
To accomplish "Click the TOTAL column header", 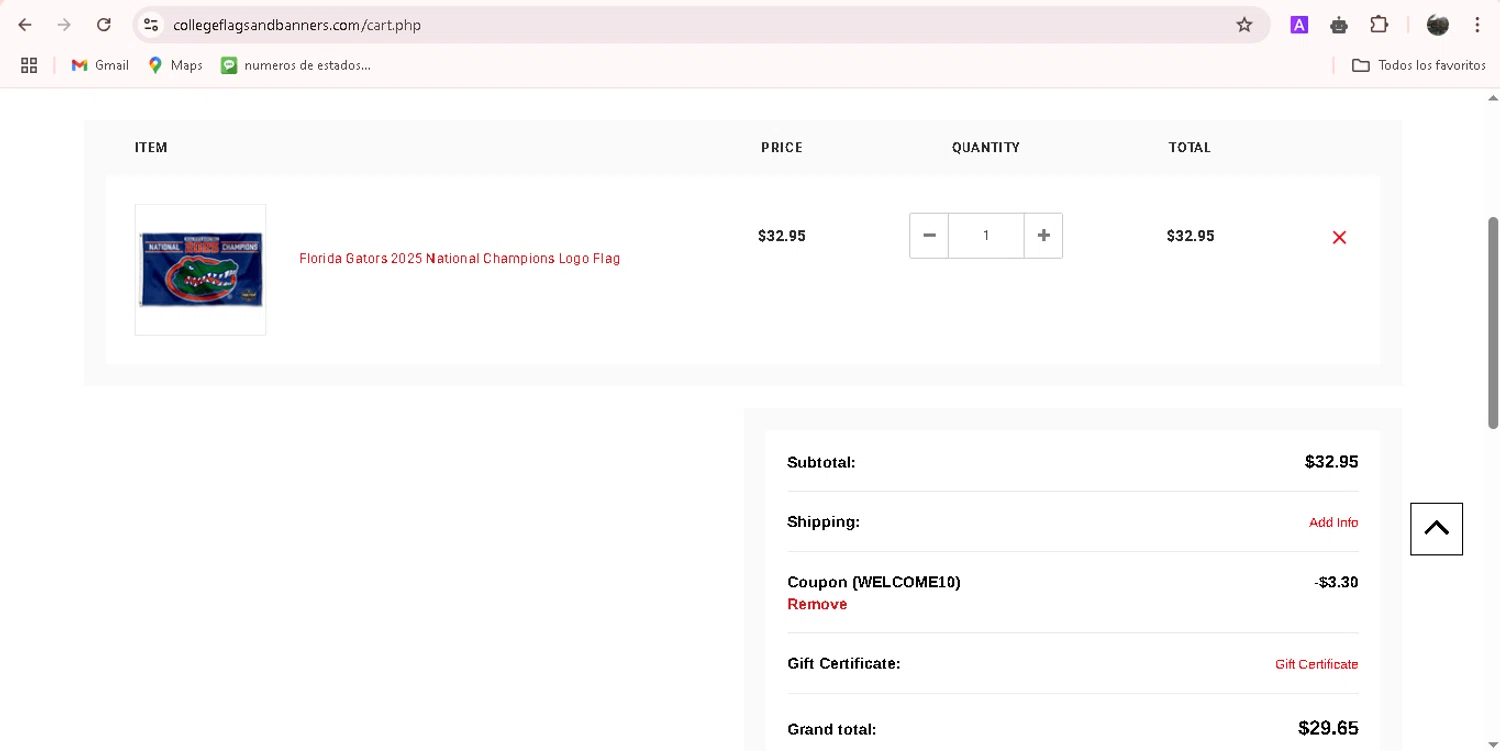I will coord(1190,148).
